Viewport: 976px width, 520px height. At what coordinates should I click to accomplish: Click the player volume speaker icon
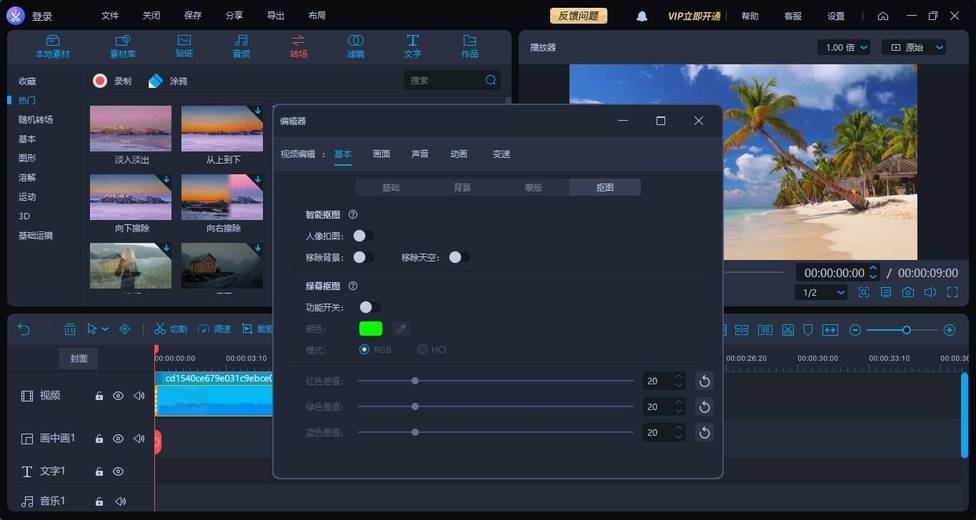click(930, 292)
